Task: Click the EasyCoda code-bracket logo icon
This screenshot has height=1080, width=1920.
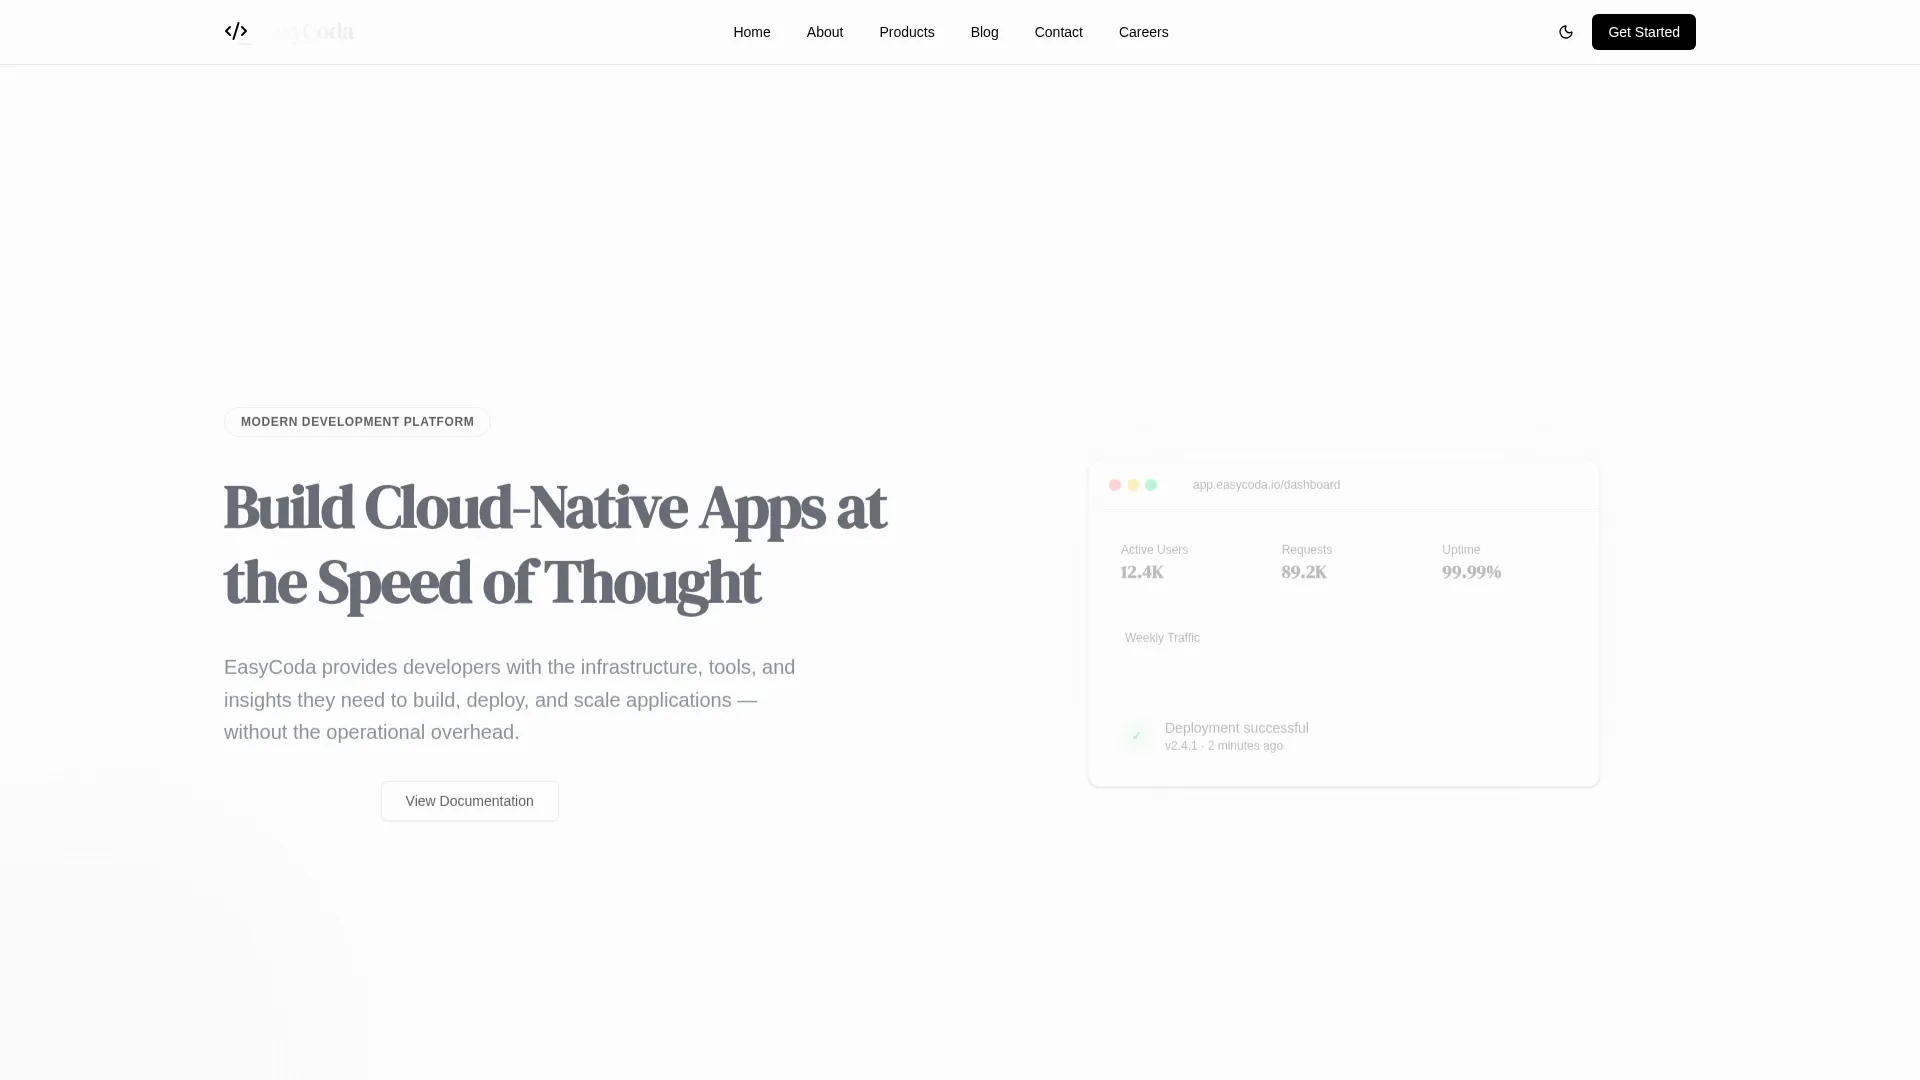Action: pos(236,32)
